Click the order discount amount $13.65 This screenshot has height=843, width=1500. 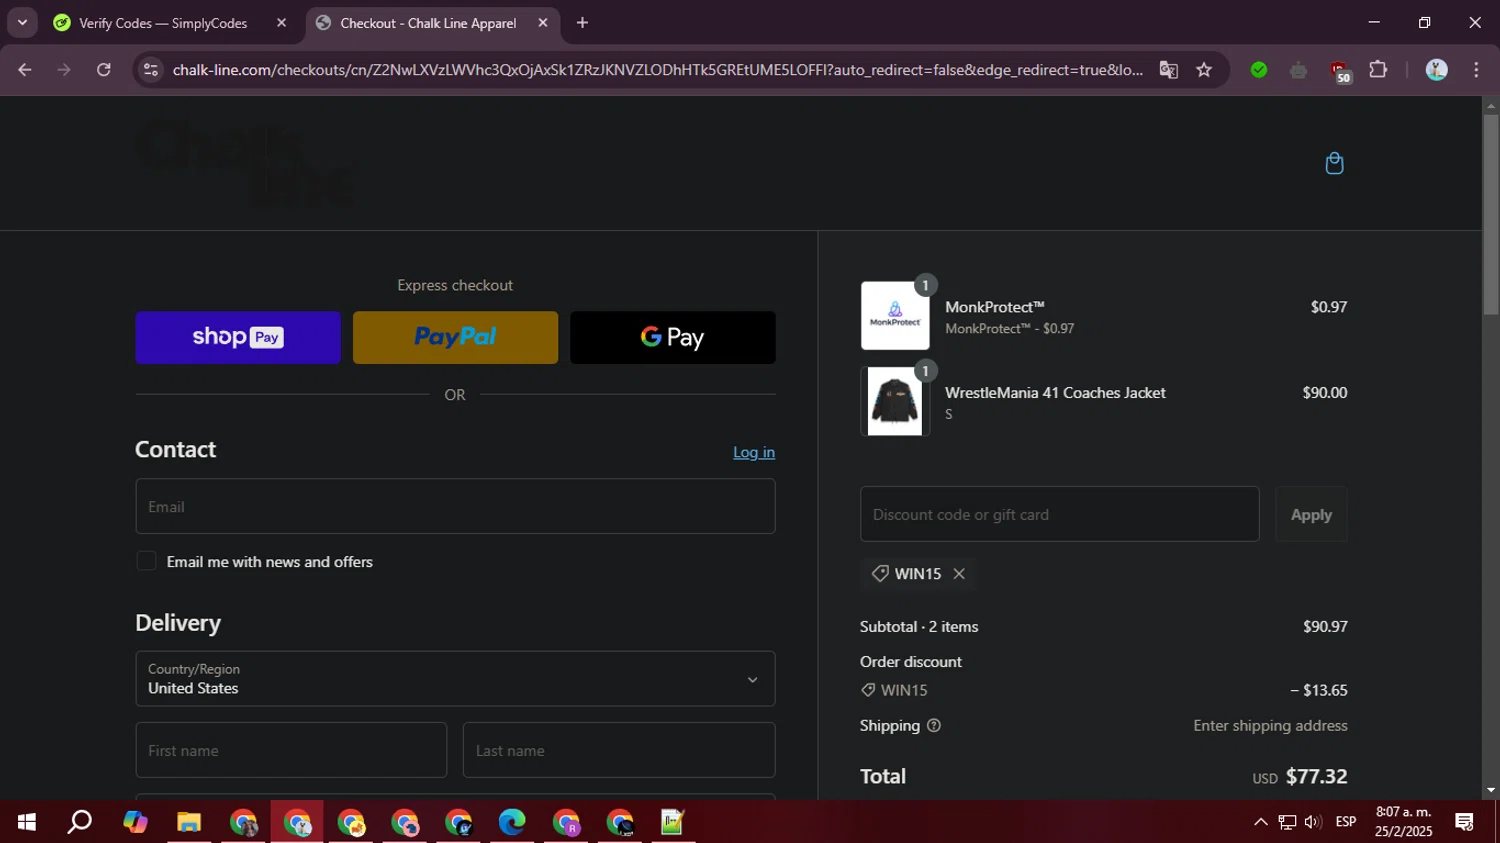tap(1319, 690)
